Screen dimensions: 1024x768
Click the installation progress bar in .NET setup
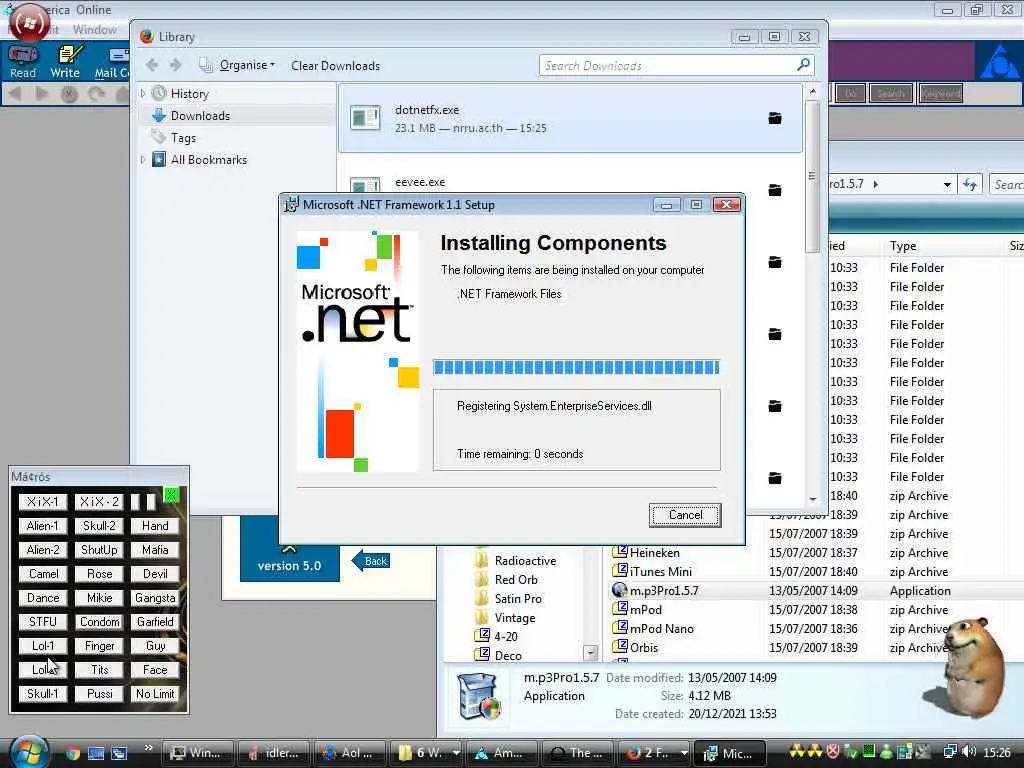[576, 367]
